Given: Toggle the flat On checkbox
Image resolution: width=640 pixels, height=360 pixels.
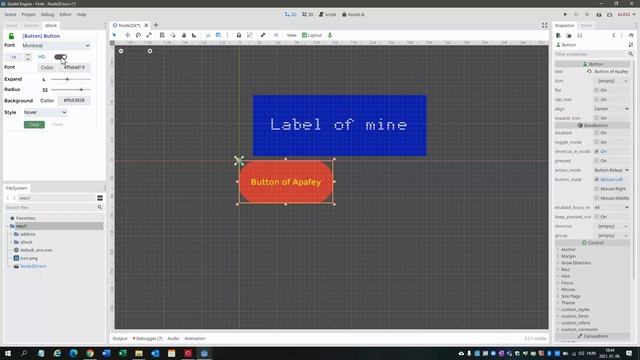Looking at the screenshot, I should (x=597, y=90).
